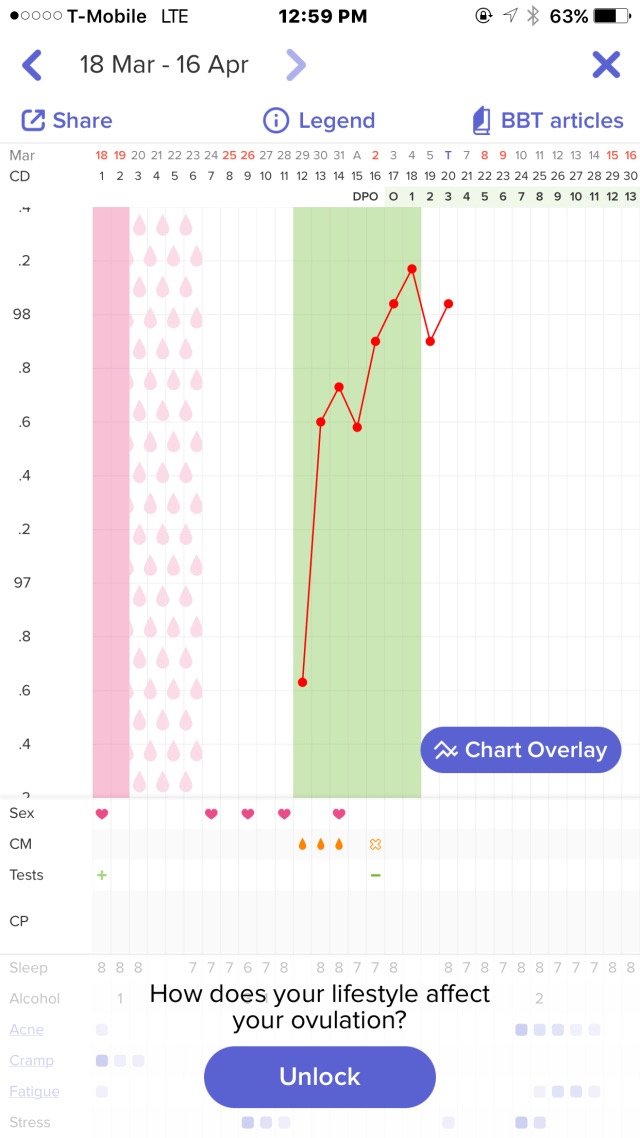
Task: Click the heart icon under Mar 28
Action: pyautogui.click(x=283, y=813)
